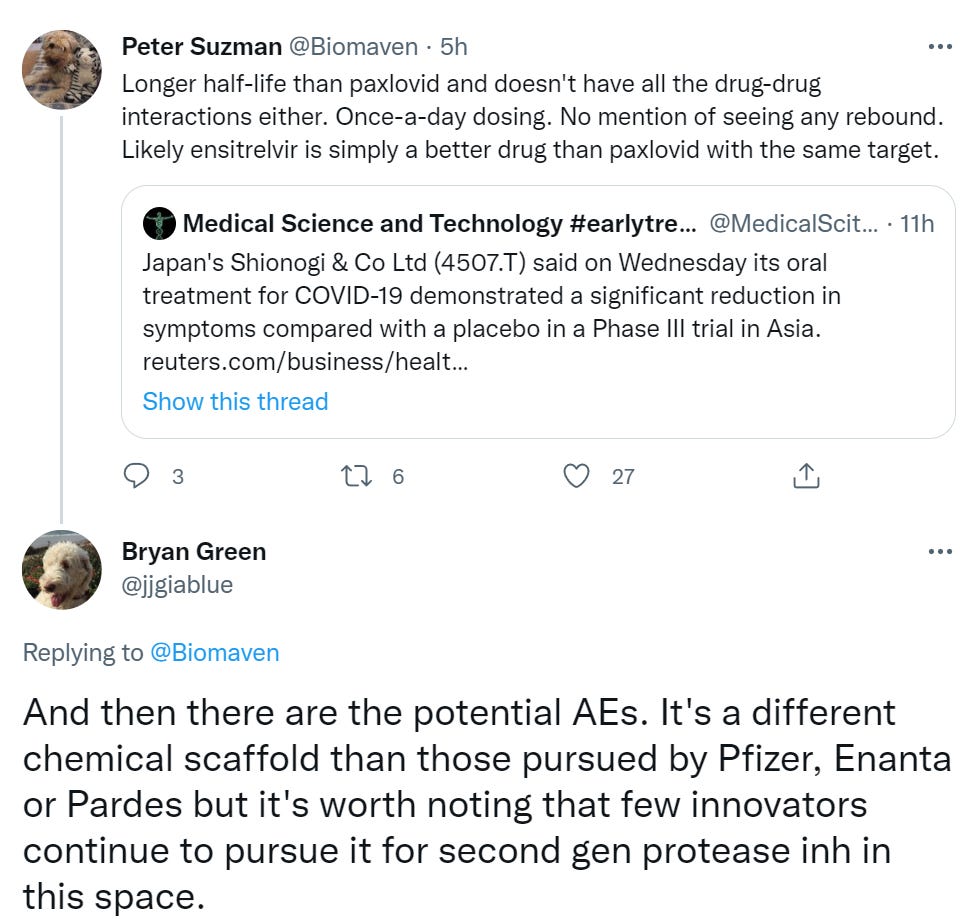Open the reuters.com link in quoted tweet
This screenshot has width=966, height=919.
[x=305, y=360]
